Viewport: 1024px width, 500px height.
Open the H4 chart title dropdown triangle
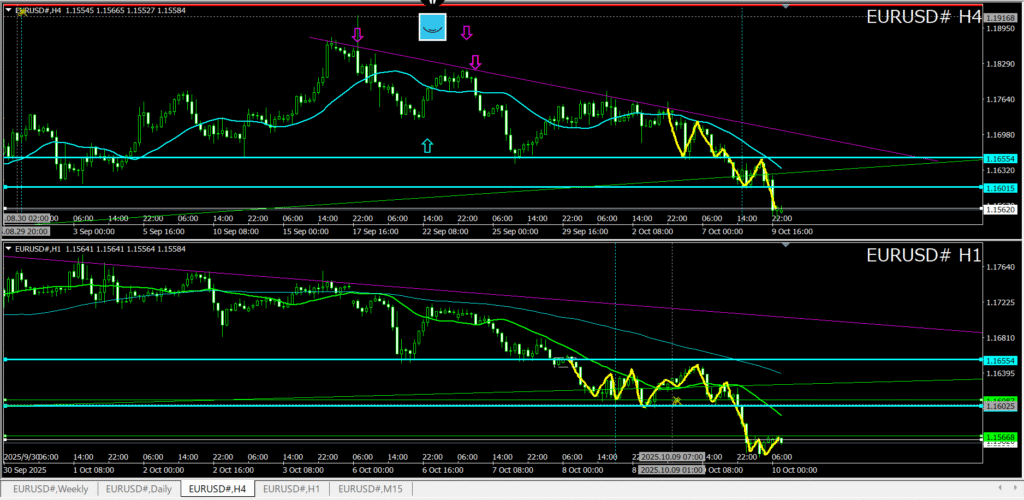point(9,11)
